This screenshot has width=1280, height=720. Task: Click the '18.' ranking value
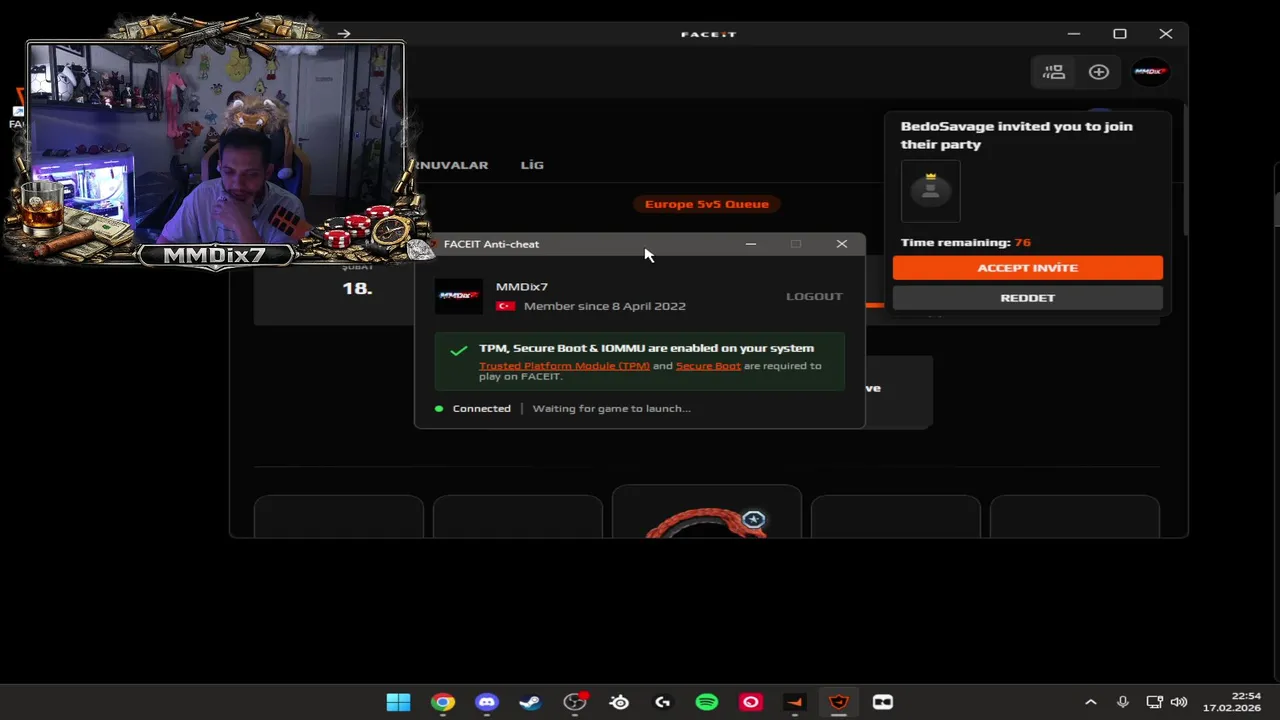[x=357, y=288]
